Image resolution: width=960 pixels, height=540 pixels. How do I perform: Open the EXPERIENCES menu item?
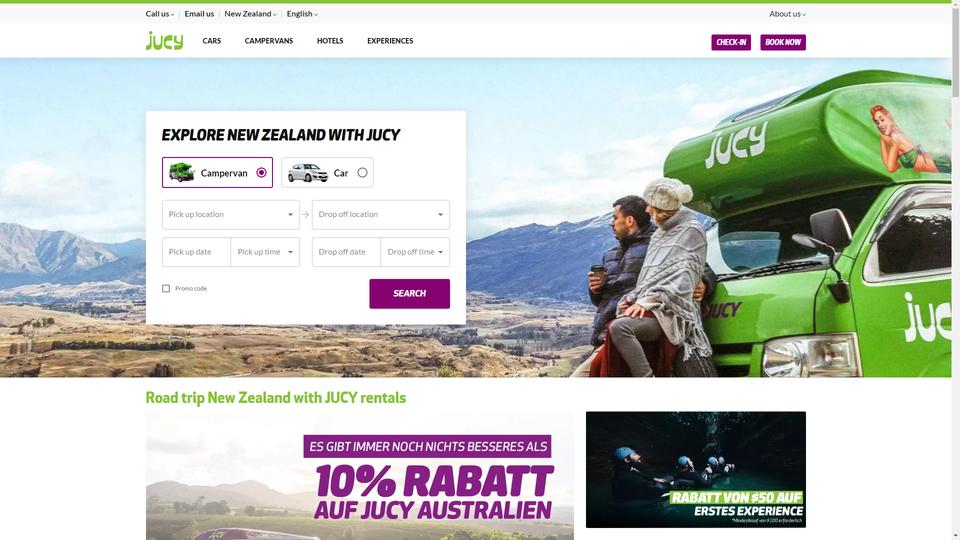[x=390, y=41]
